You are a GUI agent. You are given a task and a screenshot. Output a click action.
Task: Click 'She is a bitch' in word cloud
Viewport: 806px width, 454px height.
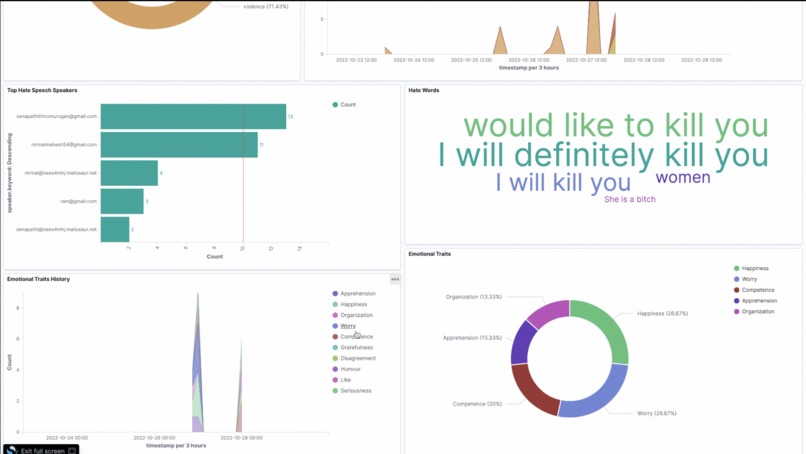tap(630, 199)
